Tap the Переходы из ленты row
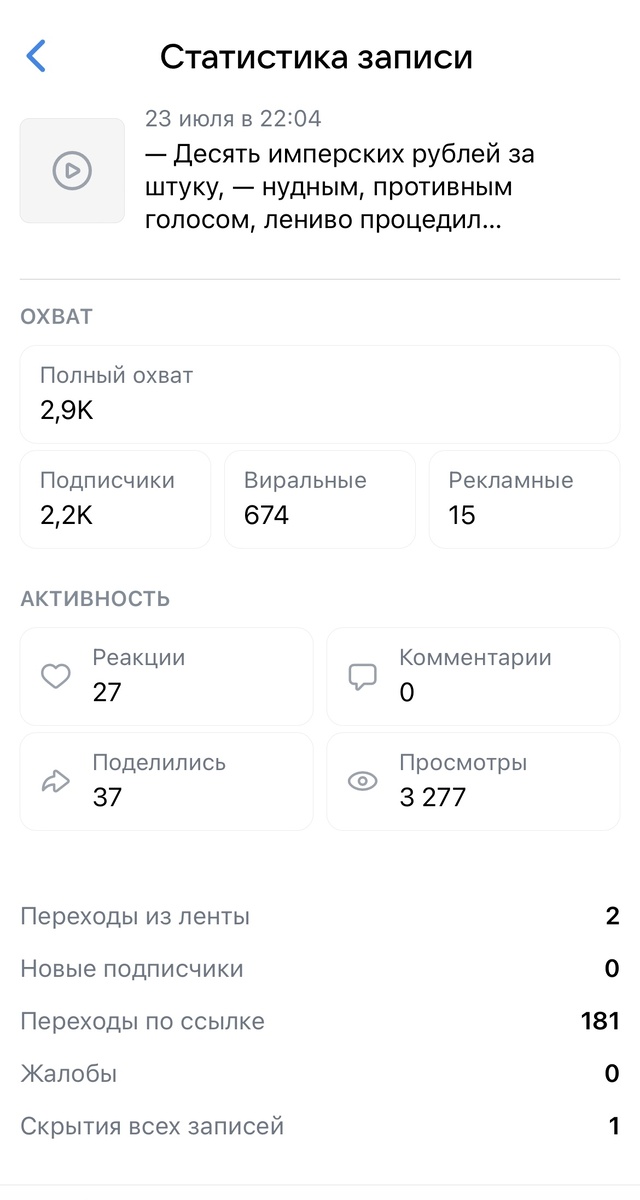 320,916
